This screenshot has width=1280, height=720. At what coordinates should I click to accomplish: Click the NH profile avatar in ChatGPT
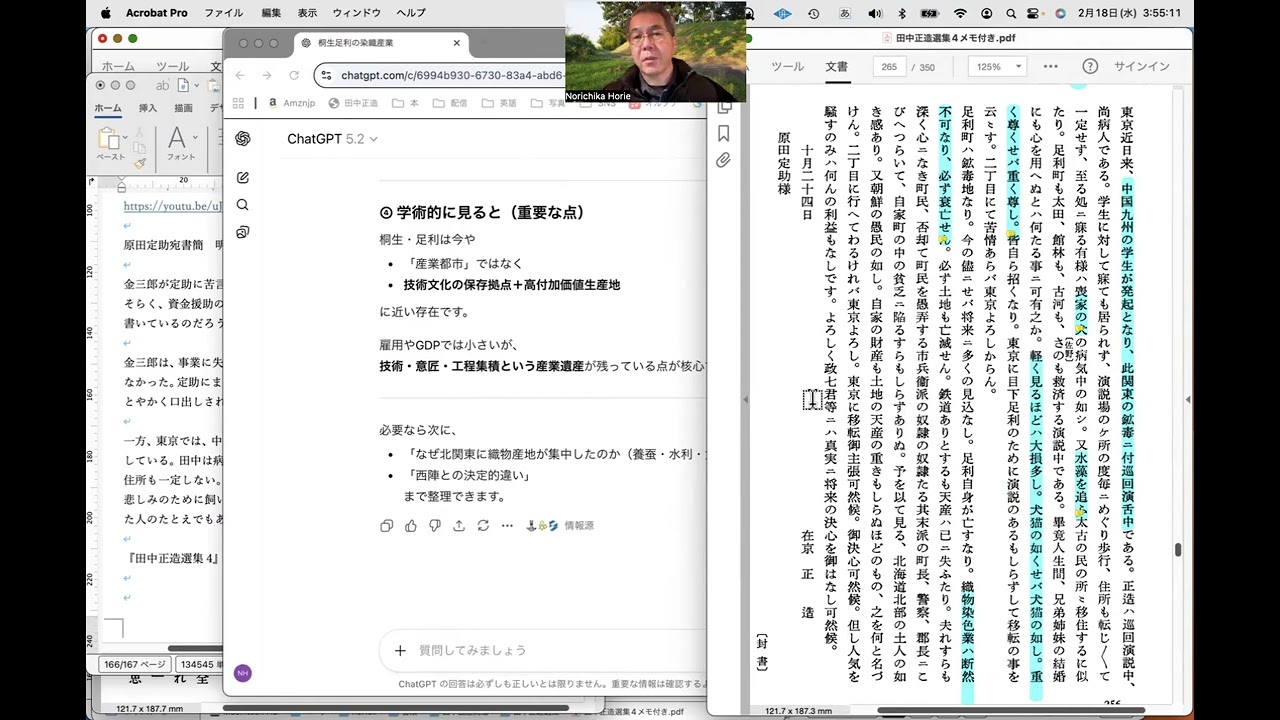point(242,673)
